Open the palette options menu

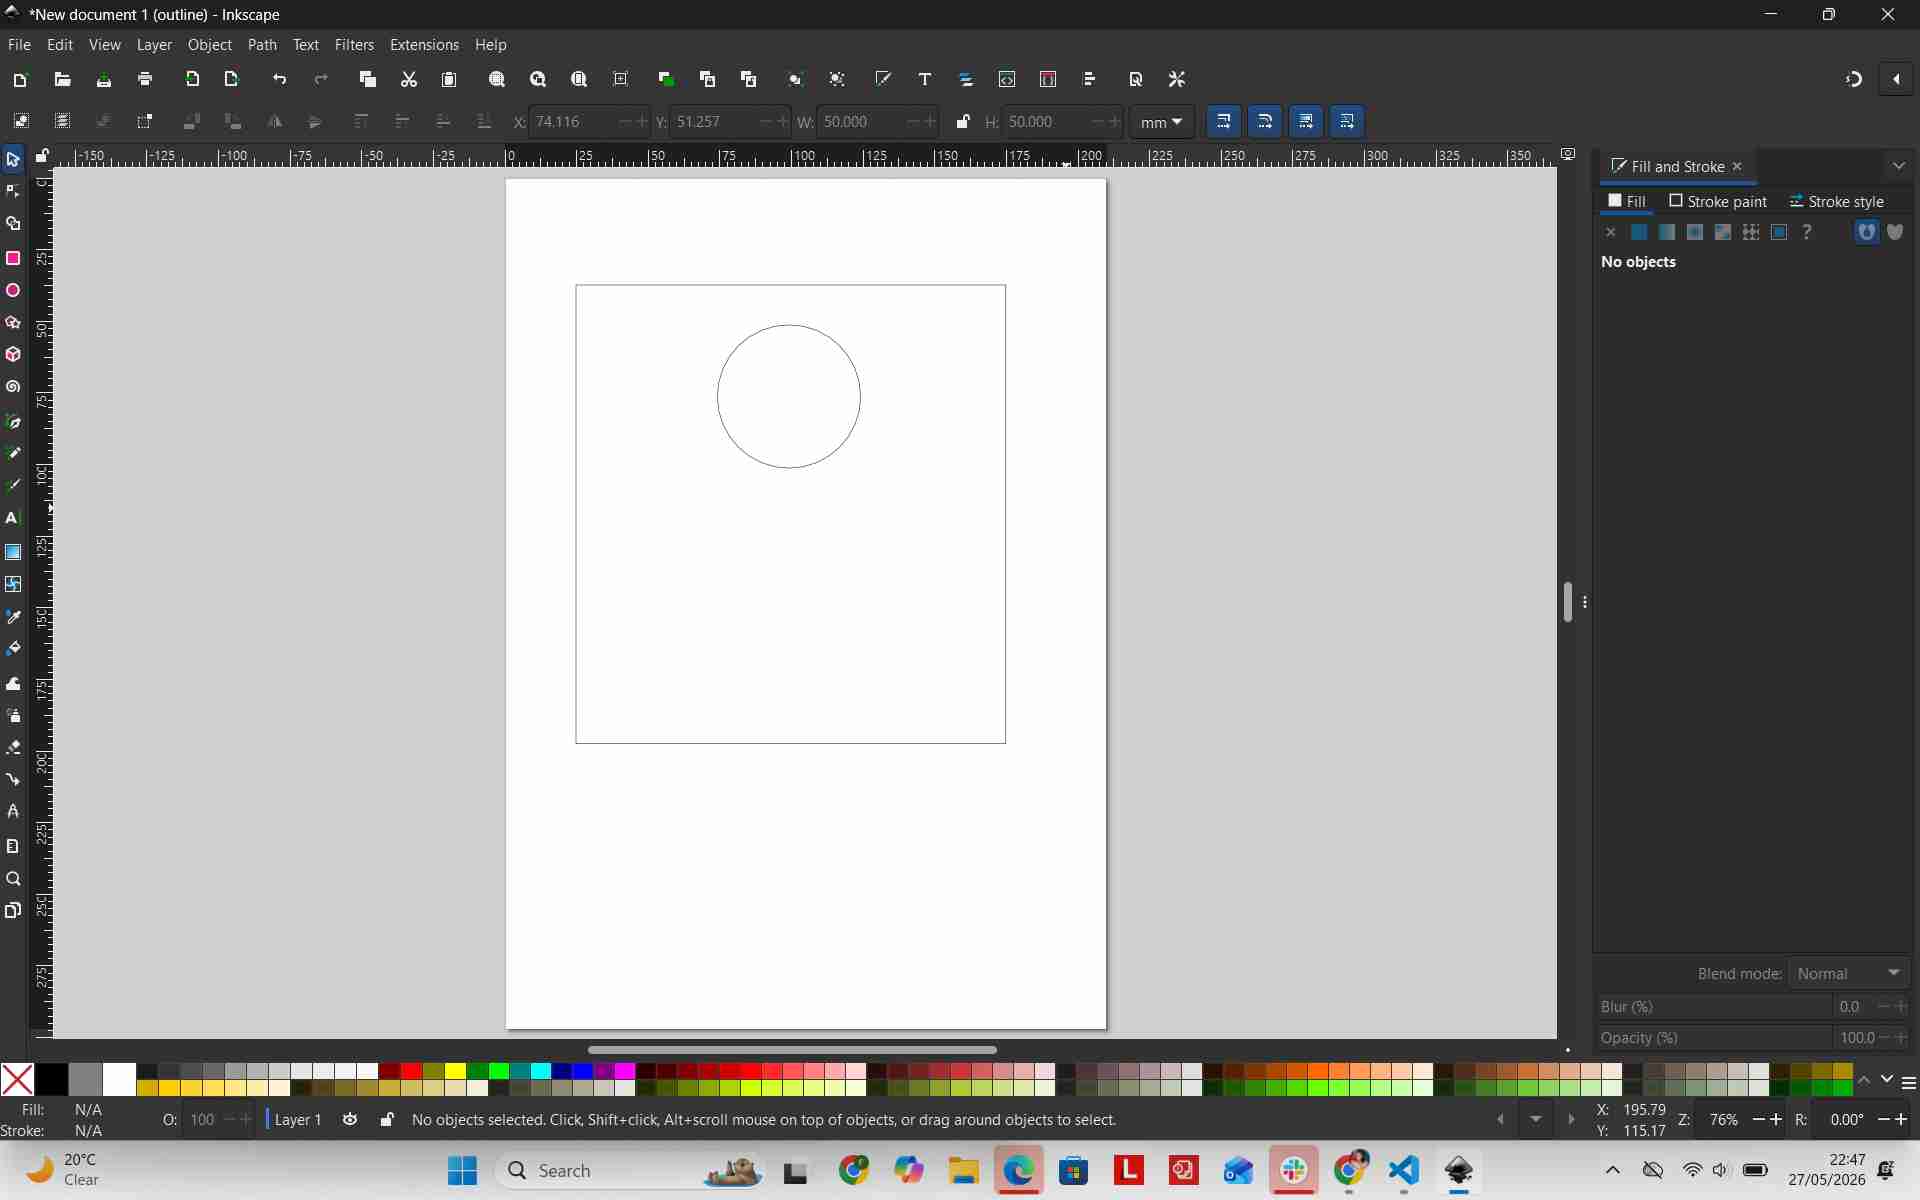(1909, 1083)
